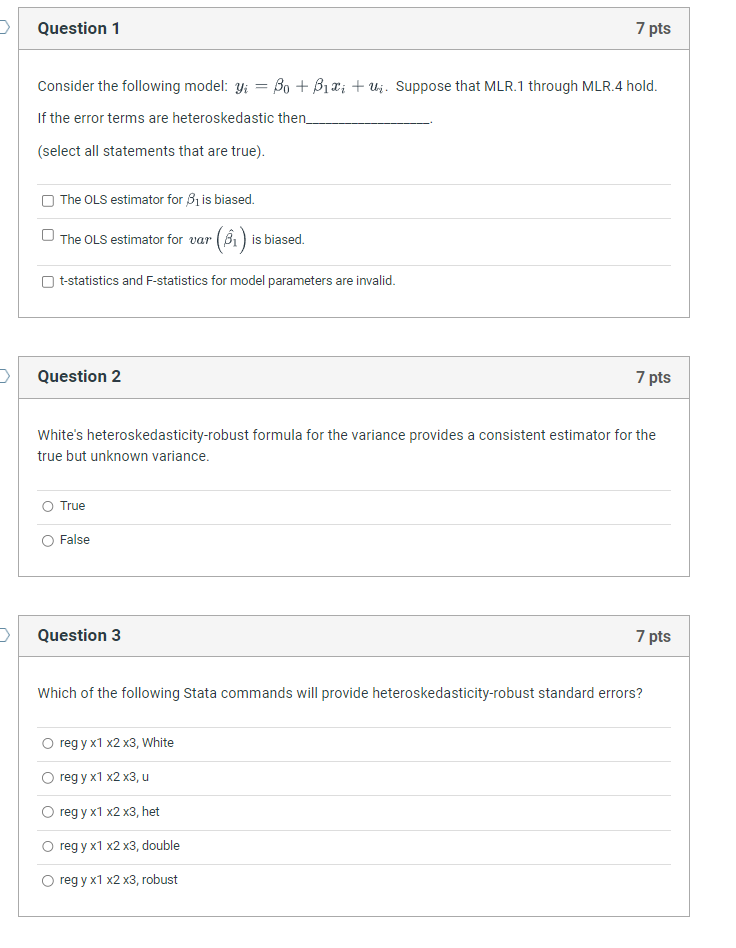Click the '7 pts' label on Question 1
The height and width of the screenshot is (948, 736).
[653, 28]
